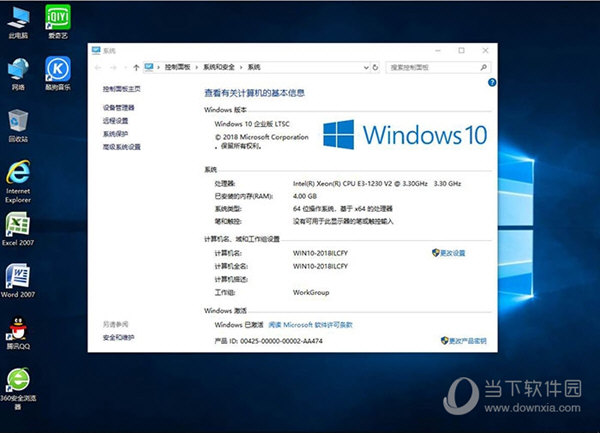Screen dimensions: 600x433
Task: Open 控制面板主页 in the sidebar
Action: (122, 89)
